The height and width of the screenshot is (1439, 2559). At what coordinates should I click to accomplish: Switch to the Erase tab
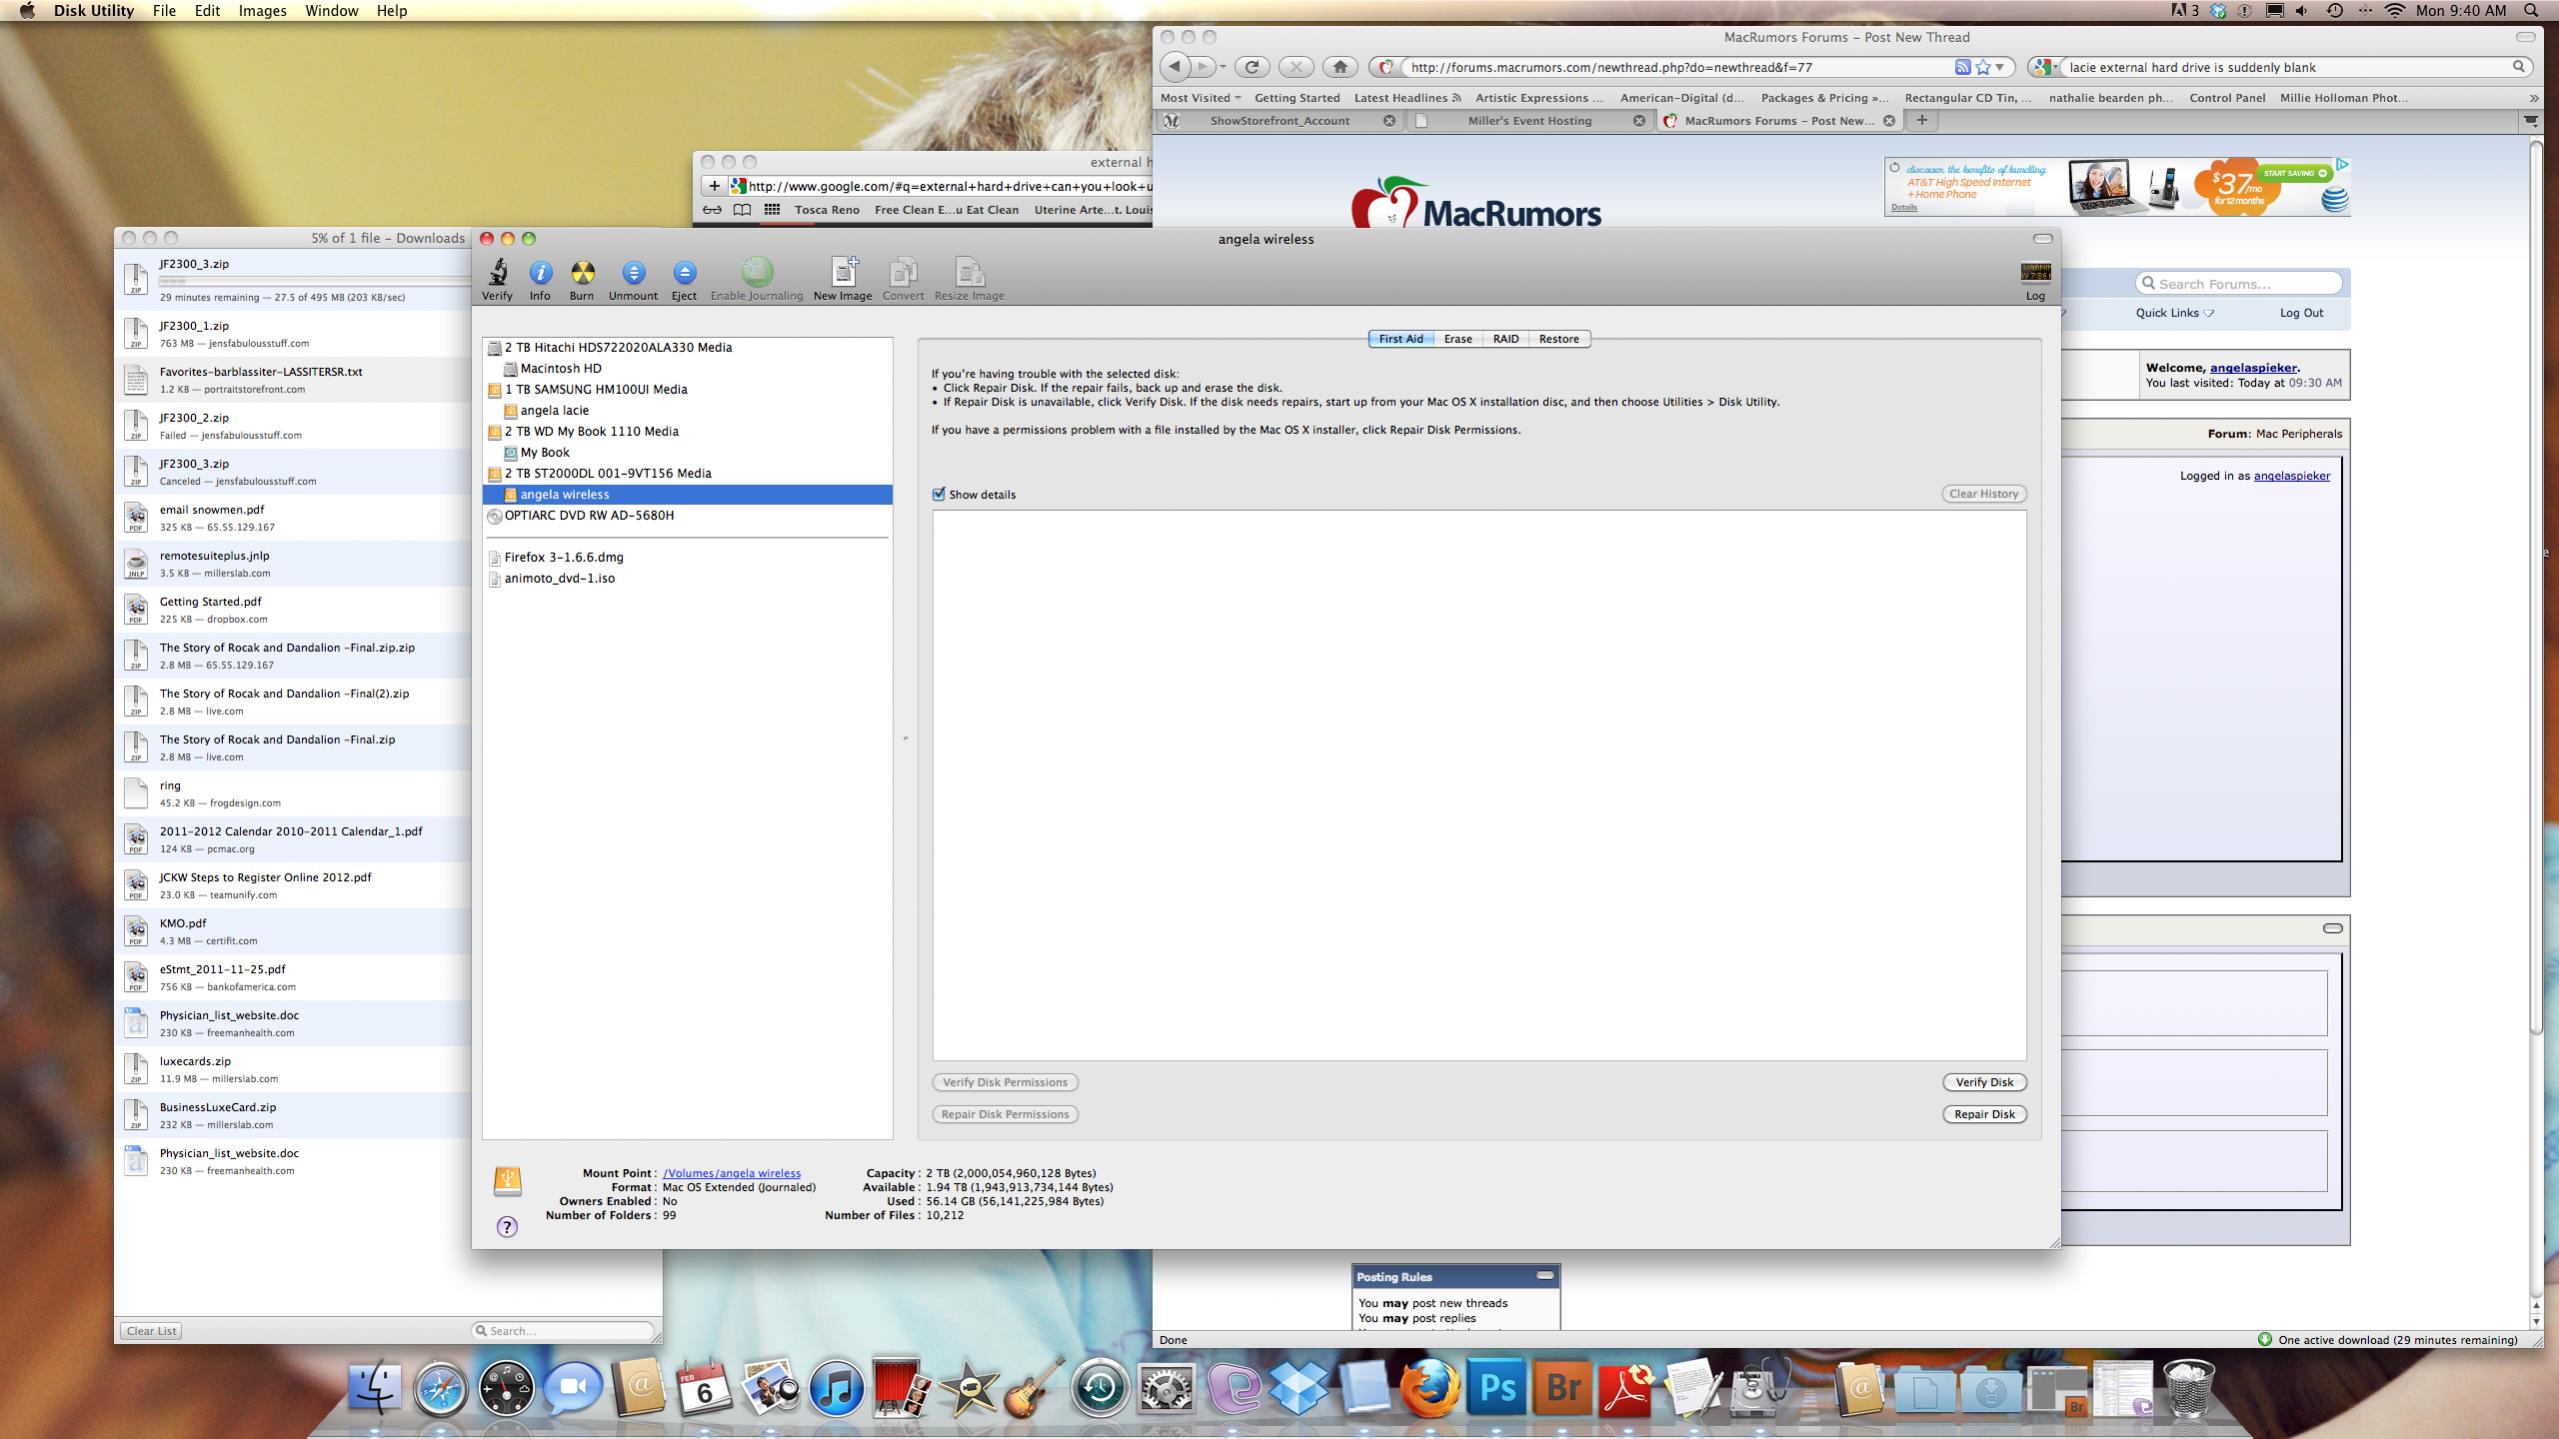coord(1457,339)
